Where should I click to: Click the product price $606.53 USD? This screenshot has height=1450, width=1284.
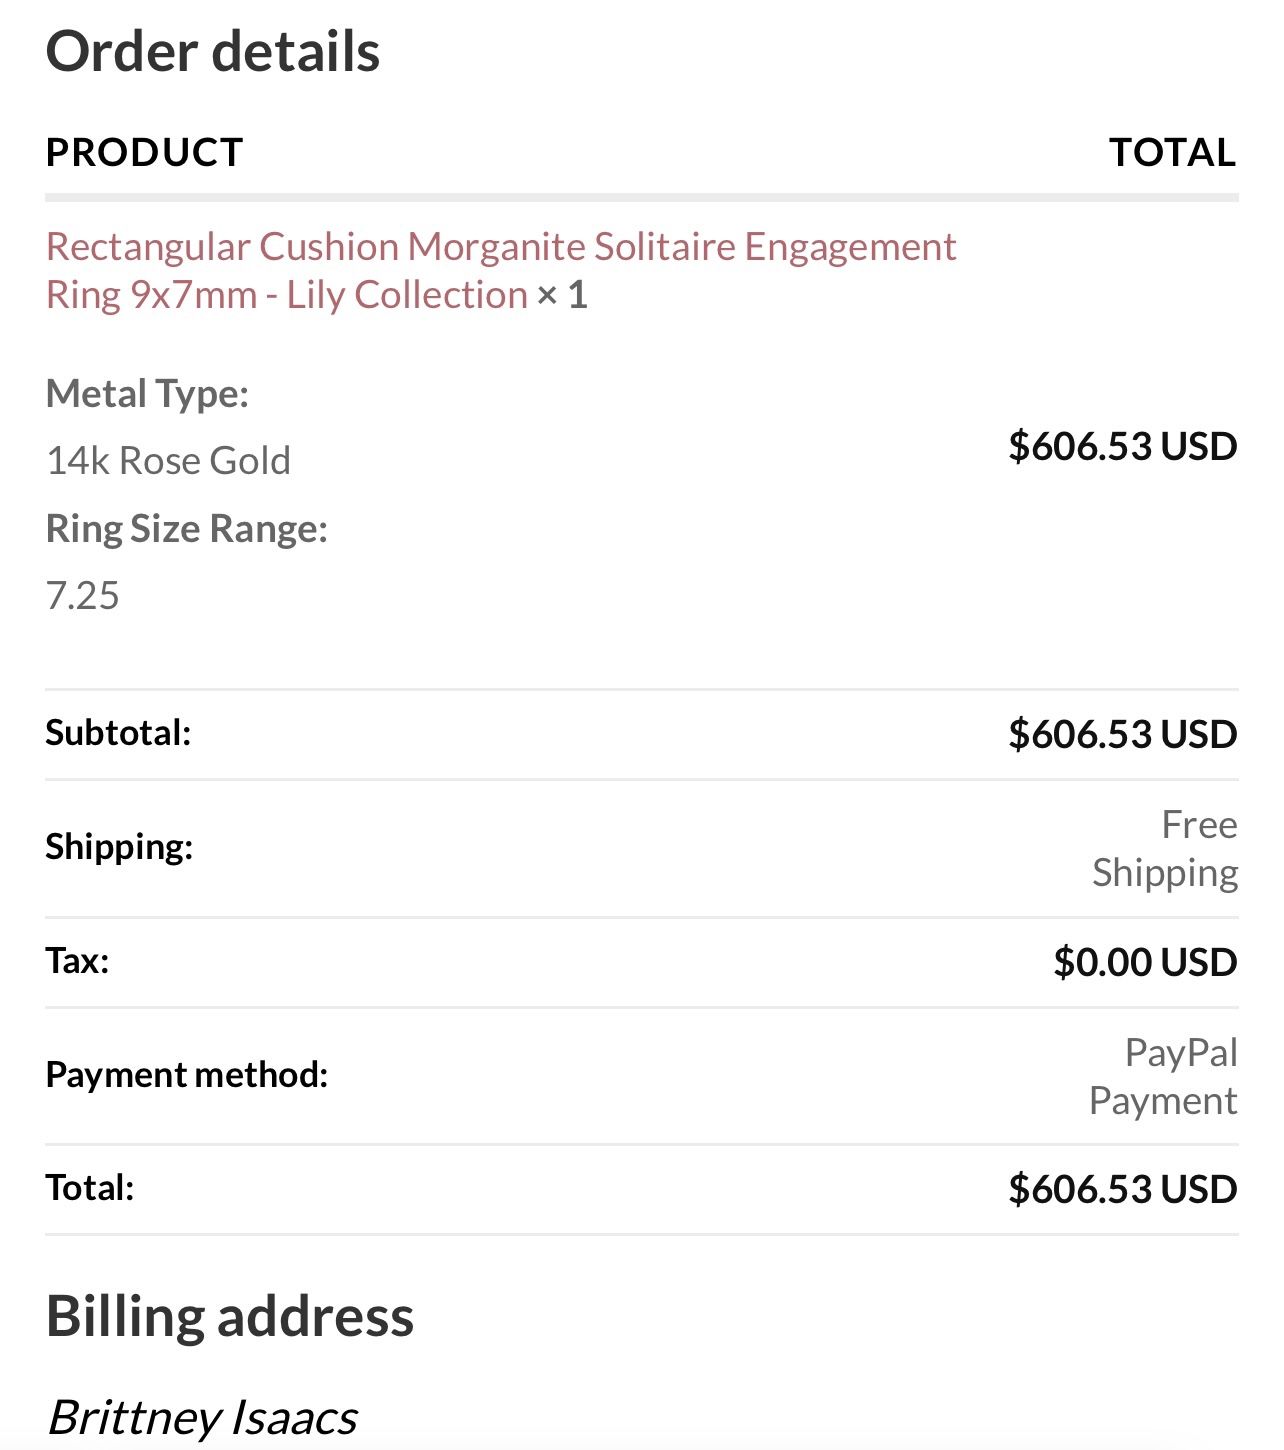pyautogui.click(x=1123, y=446)
